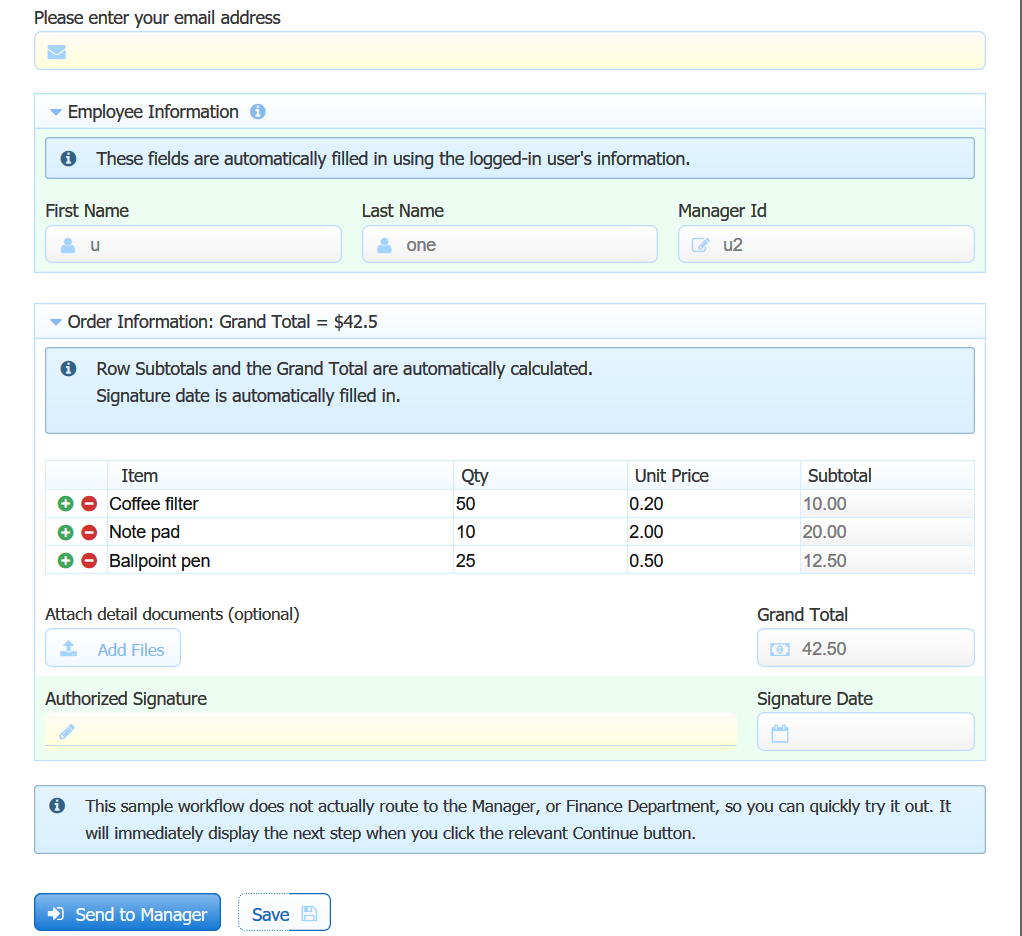
Task: Click the Manager Id input field
Action: pos(826,244)
